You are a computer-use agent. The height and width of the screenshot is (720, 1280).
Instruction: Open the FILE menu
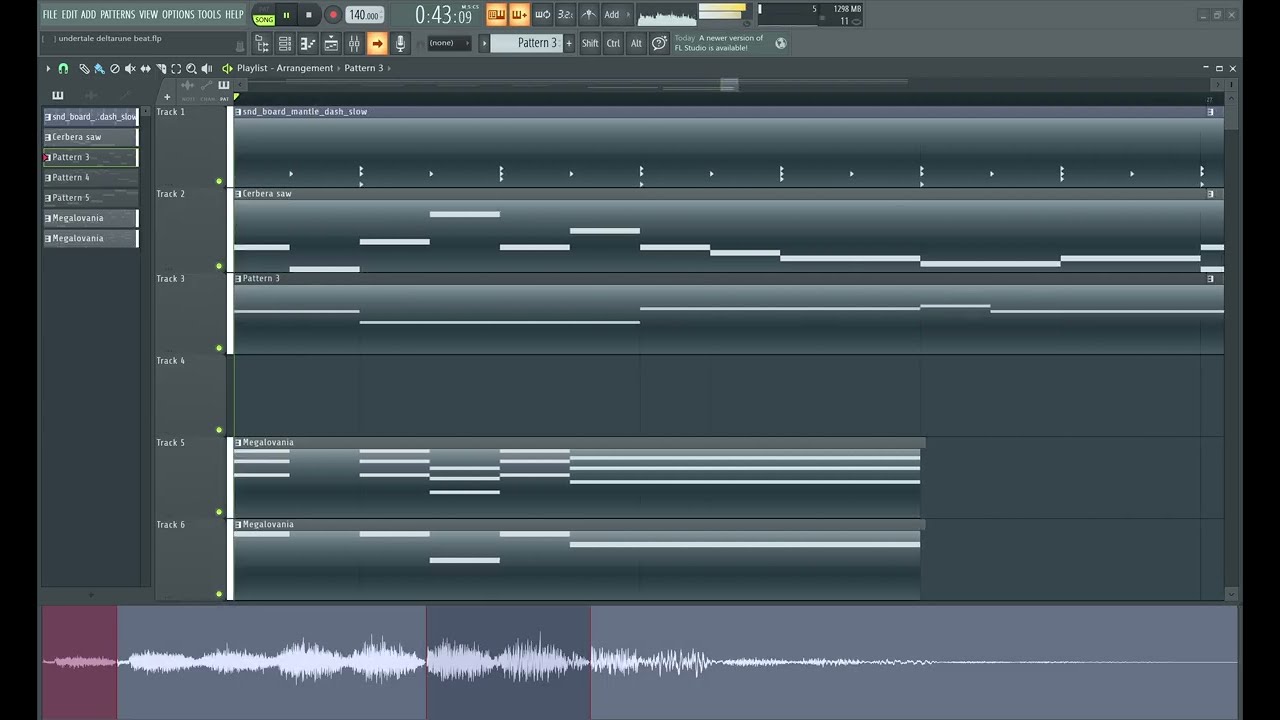tap(50, 14)
